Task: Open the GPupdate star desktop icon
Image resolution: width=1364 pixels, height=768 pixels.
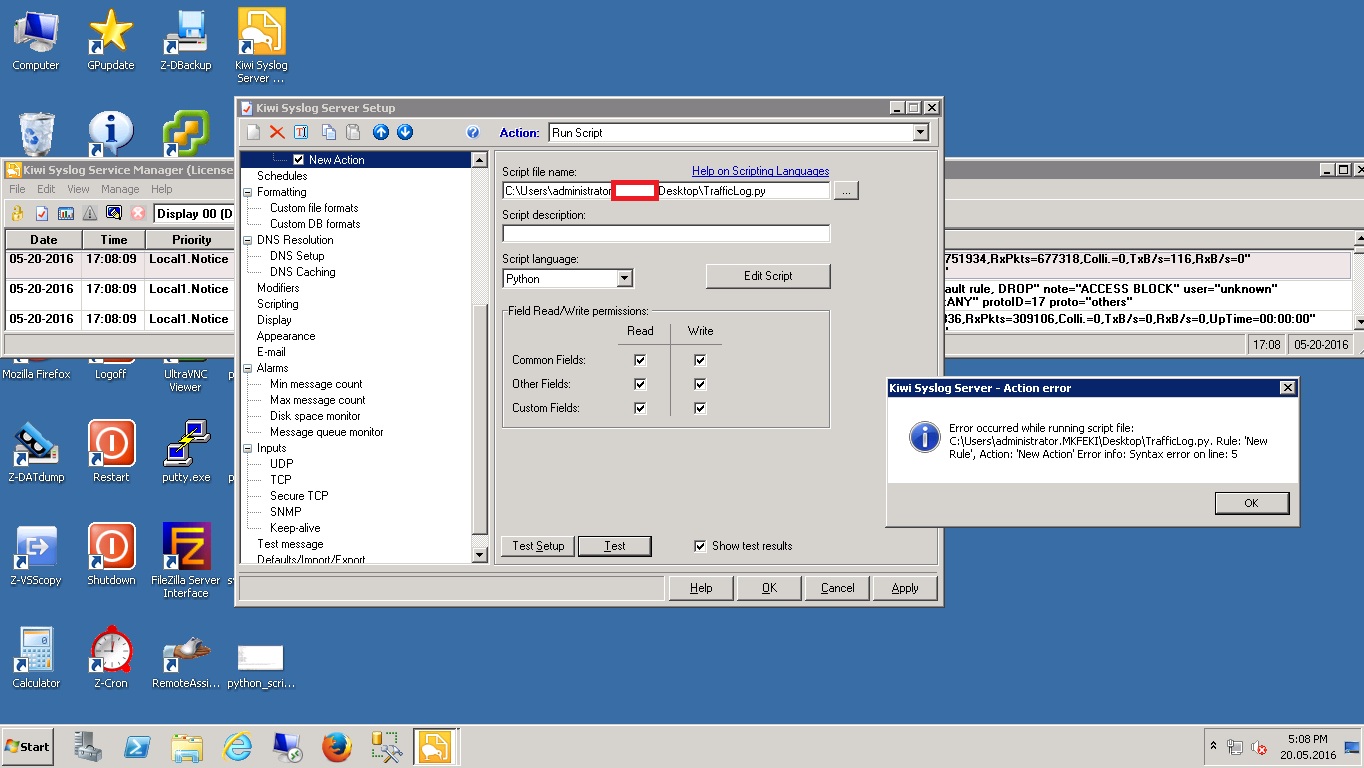Action: (x=111, y=41)
